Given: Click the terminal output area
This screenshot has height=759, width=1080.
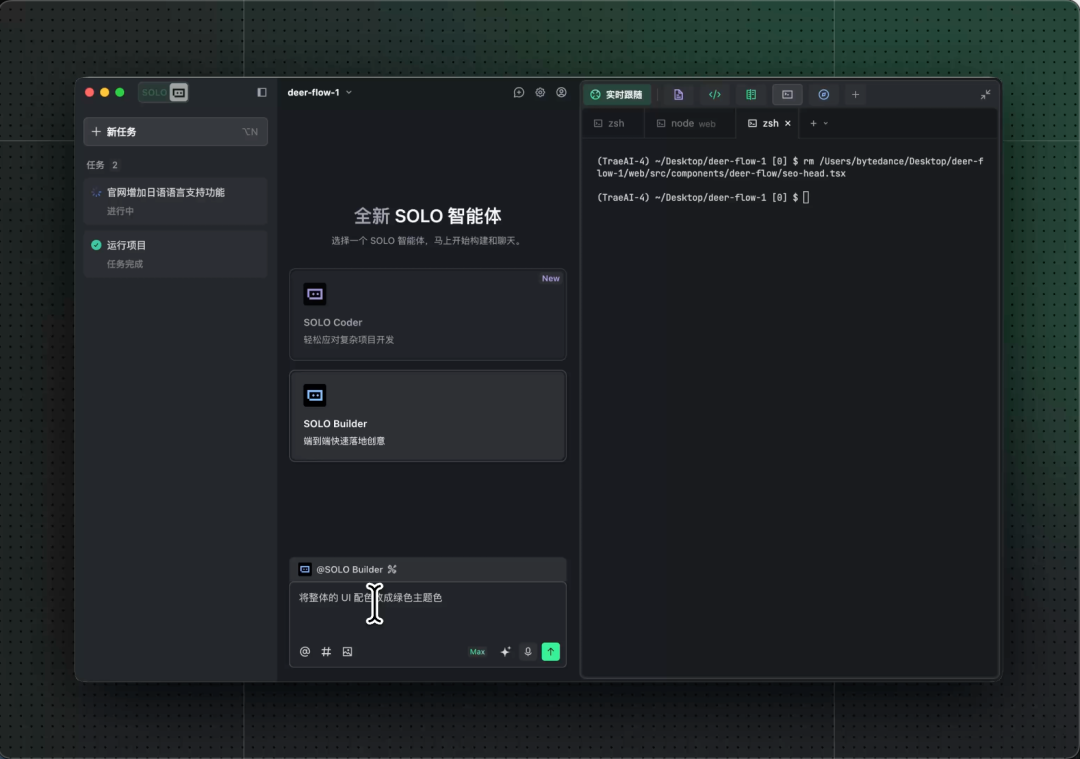Looking at the screenshot, I should pos(790,406).
